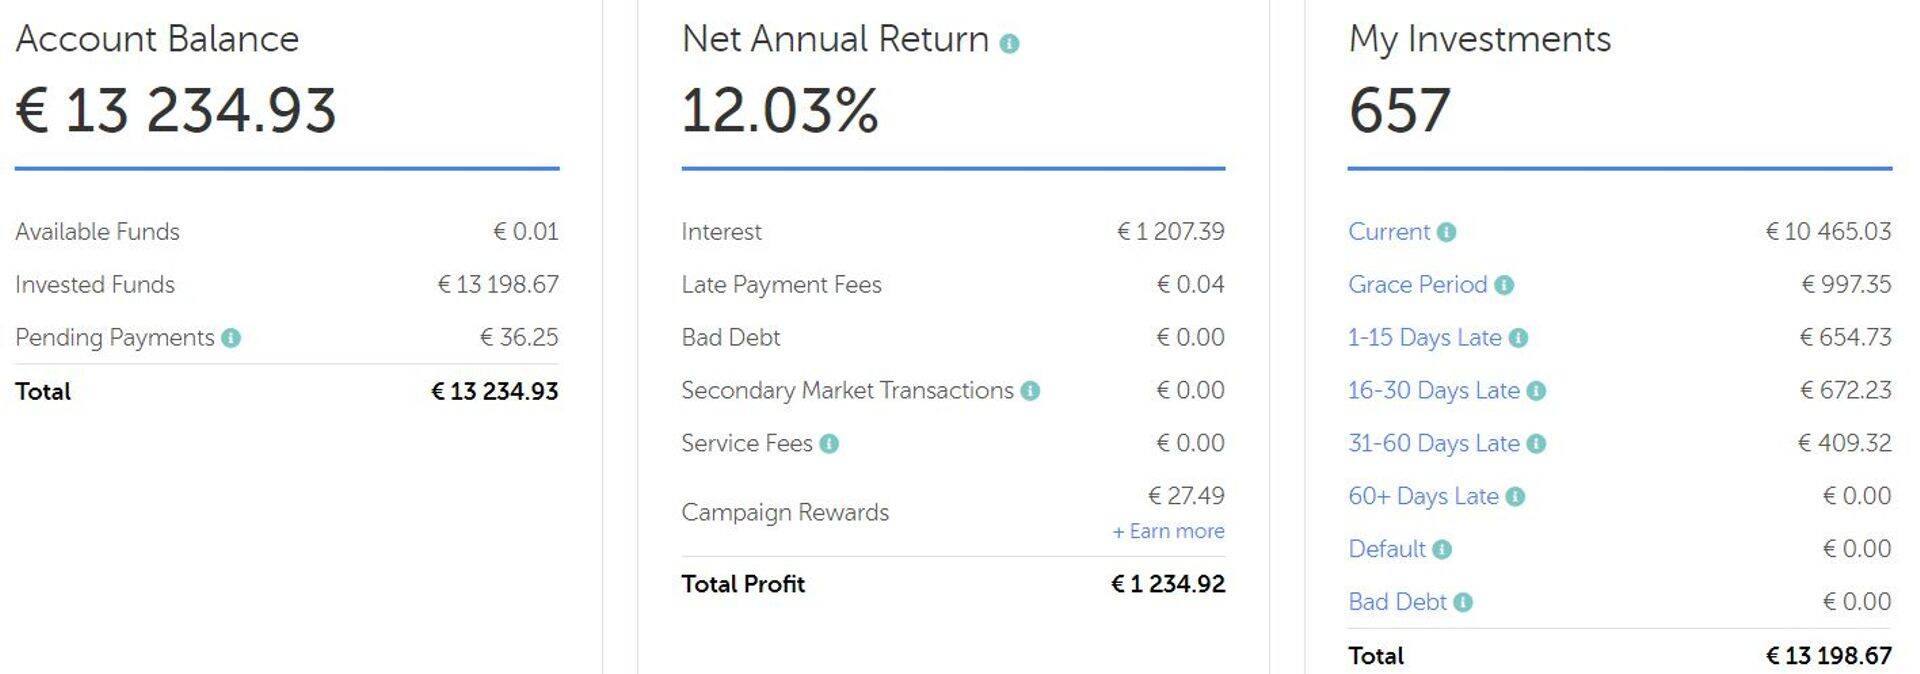Click info icon beside 31-60 Days Late
The height and width of the screenshot is (674, 1920).
(1536, 444)
